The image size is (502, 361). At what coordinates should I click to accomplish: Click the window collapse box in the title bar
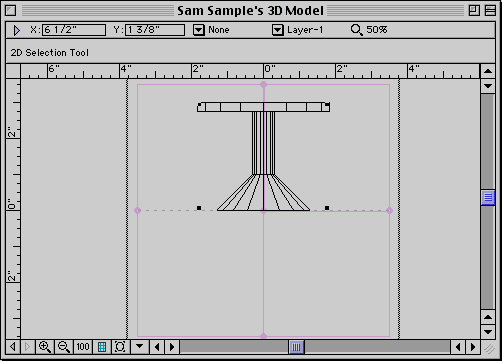pyautogui.click(x=490, y=11)
